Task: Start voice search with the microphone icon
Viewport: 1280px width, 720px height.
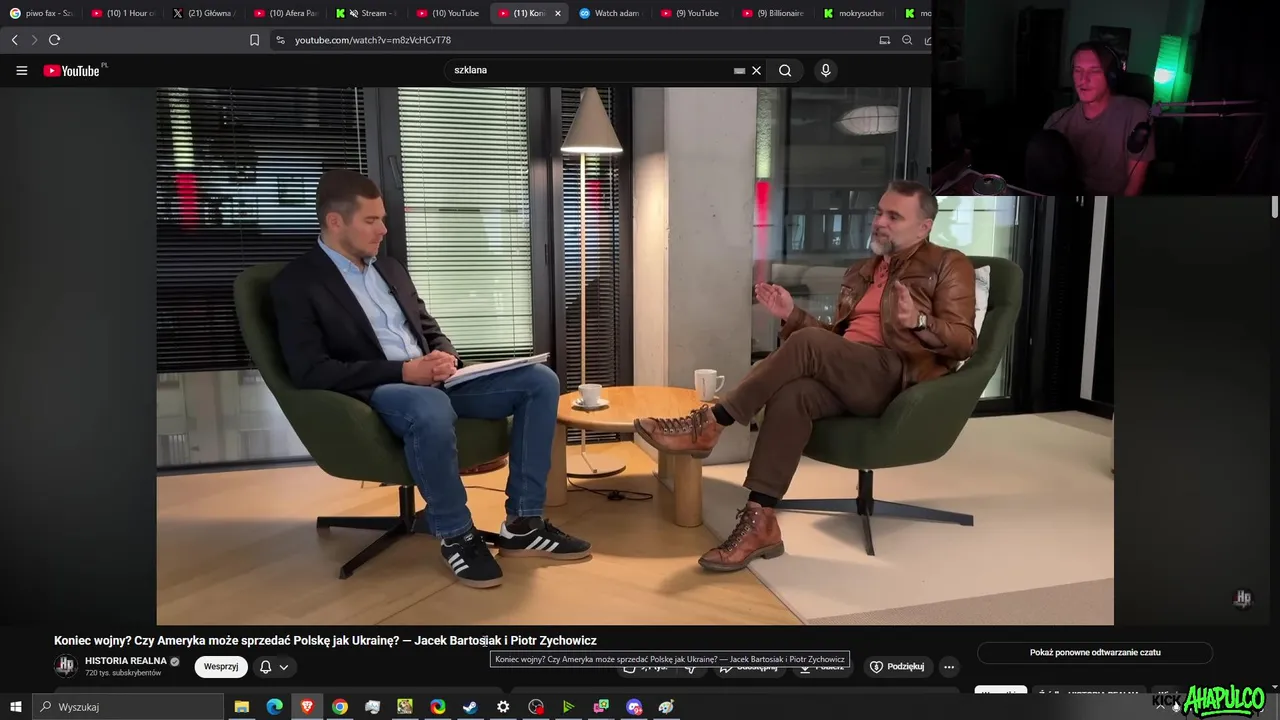Action: click(x=825, y=70)
